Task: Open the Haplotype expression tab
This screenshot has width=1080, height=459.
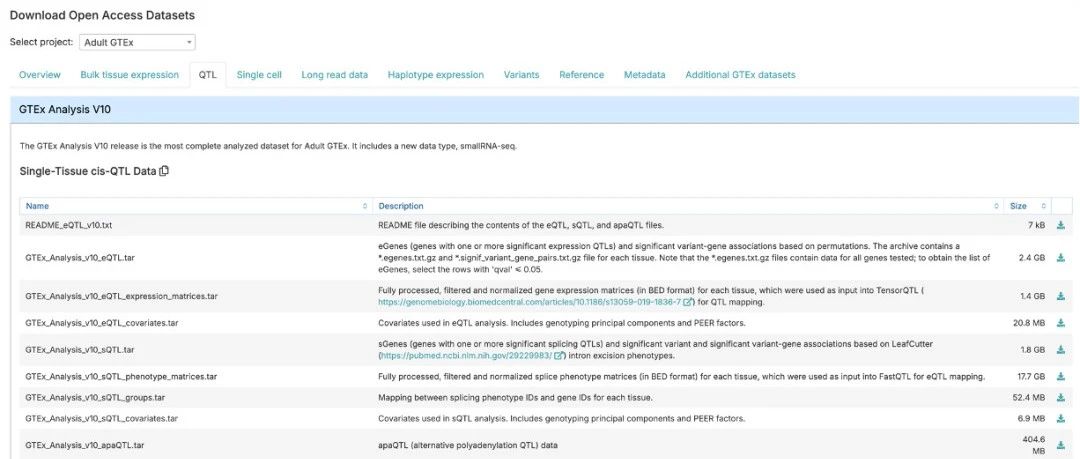Action: tap(436, 74)
